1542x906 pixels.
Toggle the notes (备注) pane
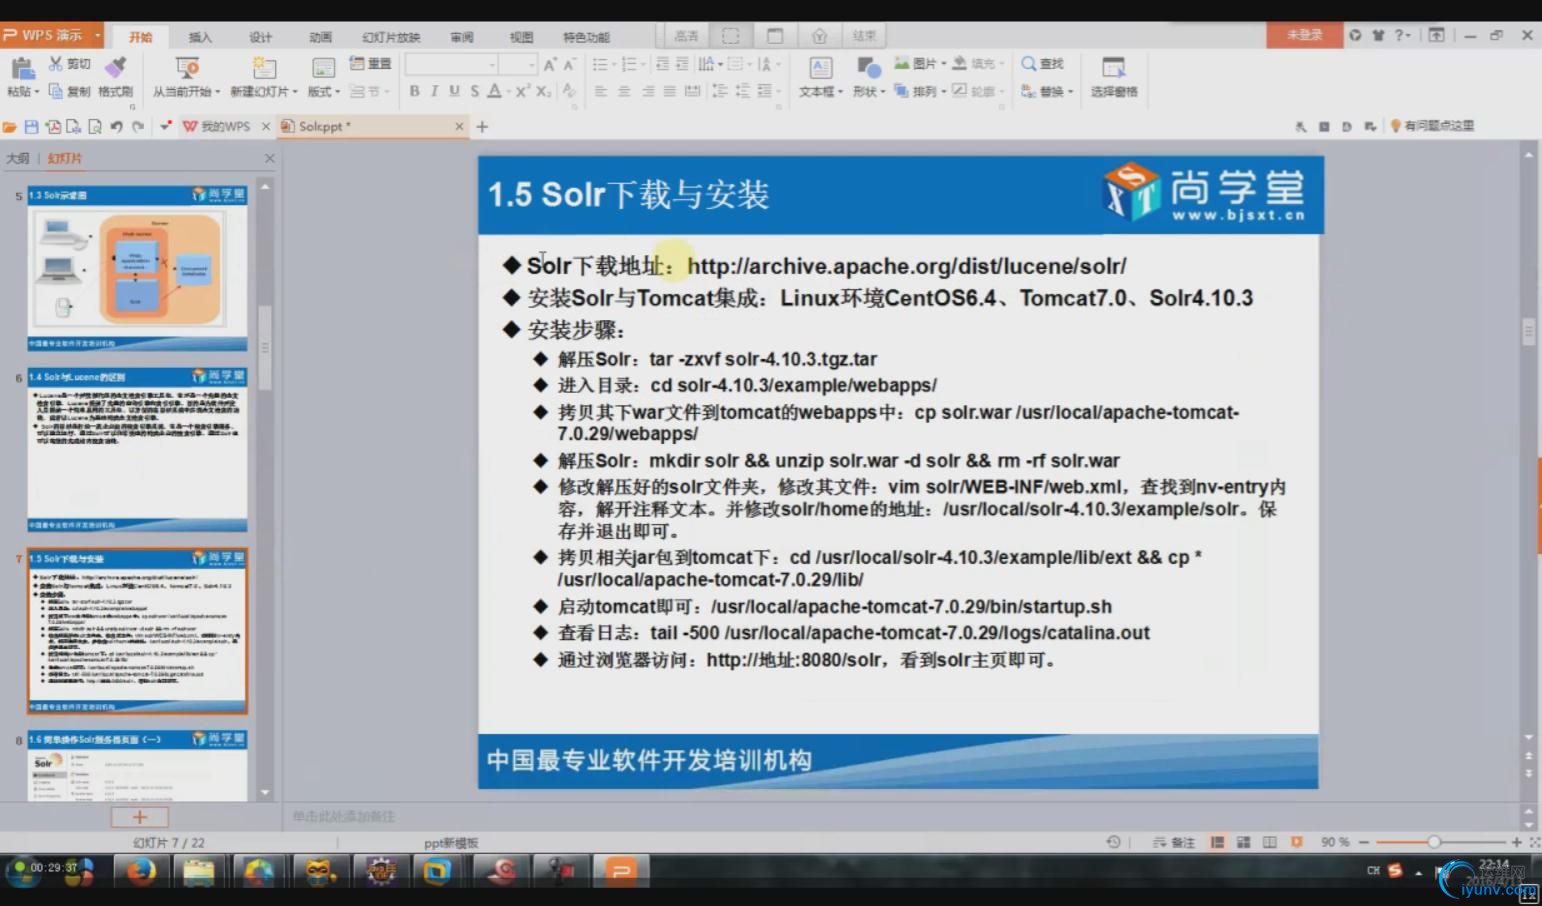pyautogui.click(x=1174, y=842)
